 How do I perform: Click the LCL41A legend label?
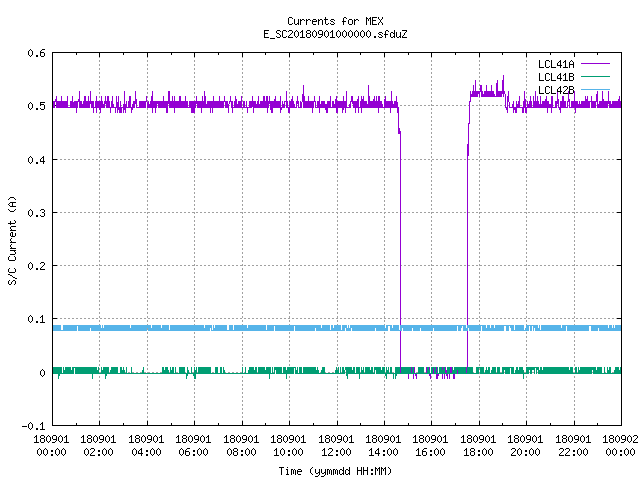click(x=556, y=64)
